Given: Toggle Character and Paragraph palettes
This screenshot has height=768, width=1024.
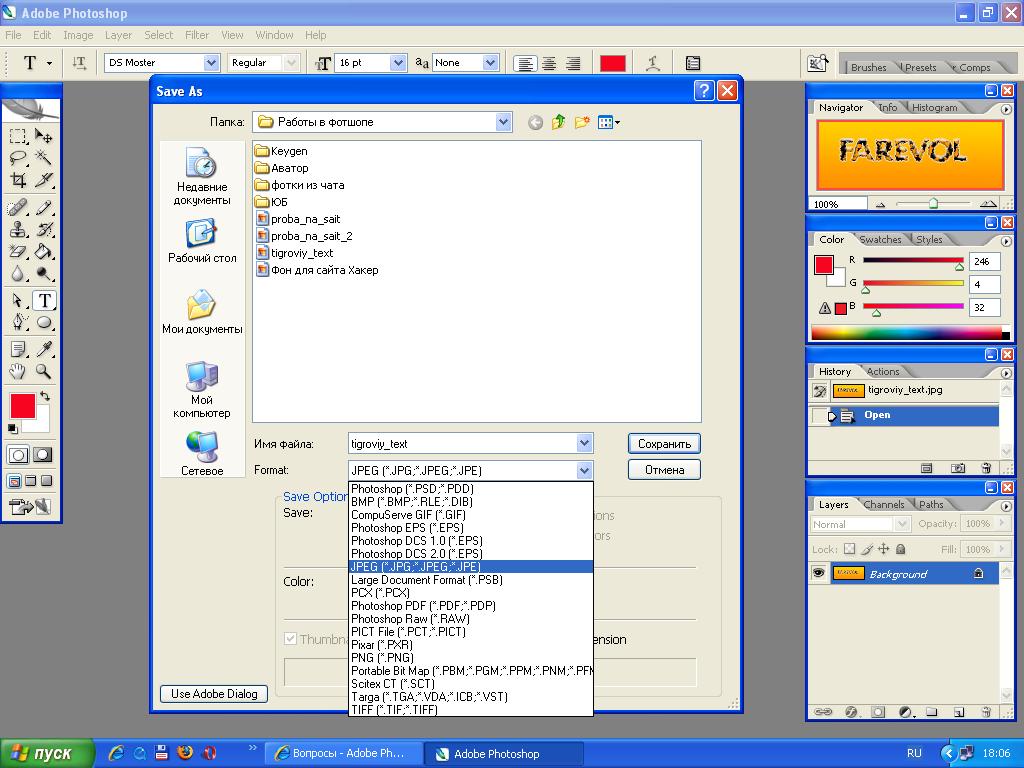Looking at the screenshot, I should click(x=693, y=63).
